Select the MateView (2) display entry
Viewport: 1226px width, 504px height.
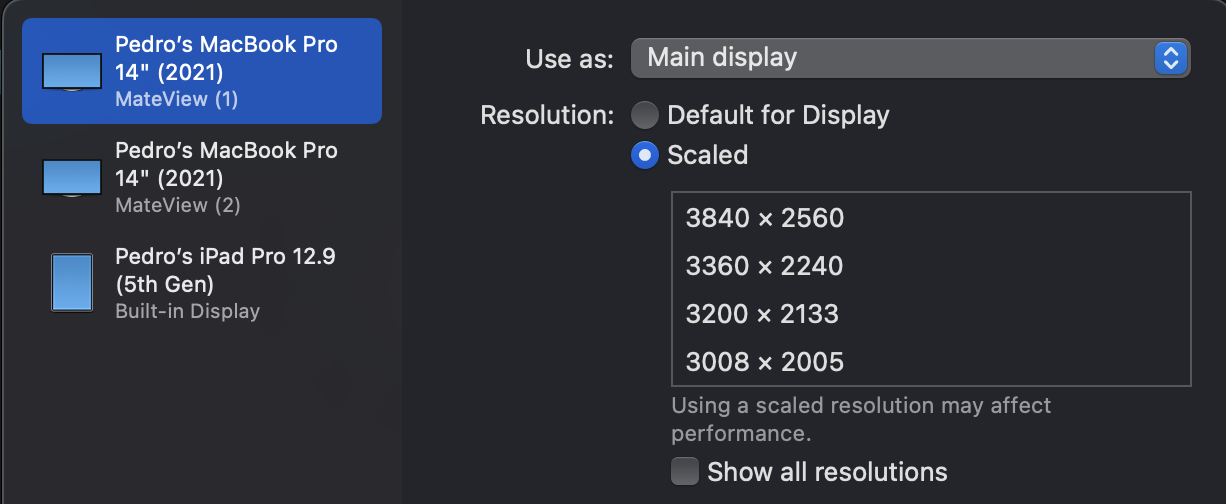click(x=202, y=177)
